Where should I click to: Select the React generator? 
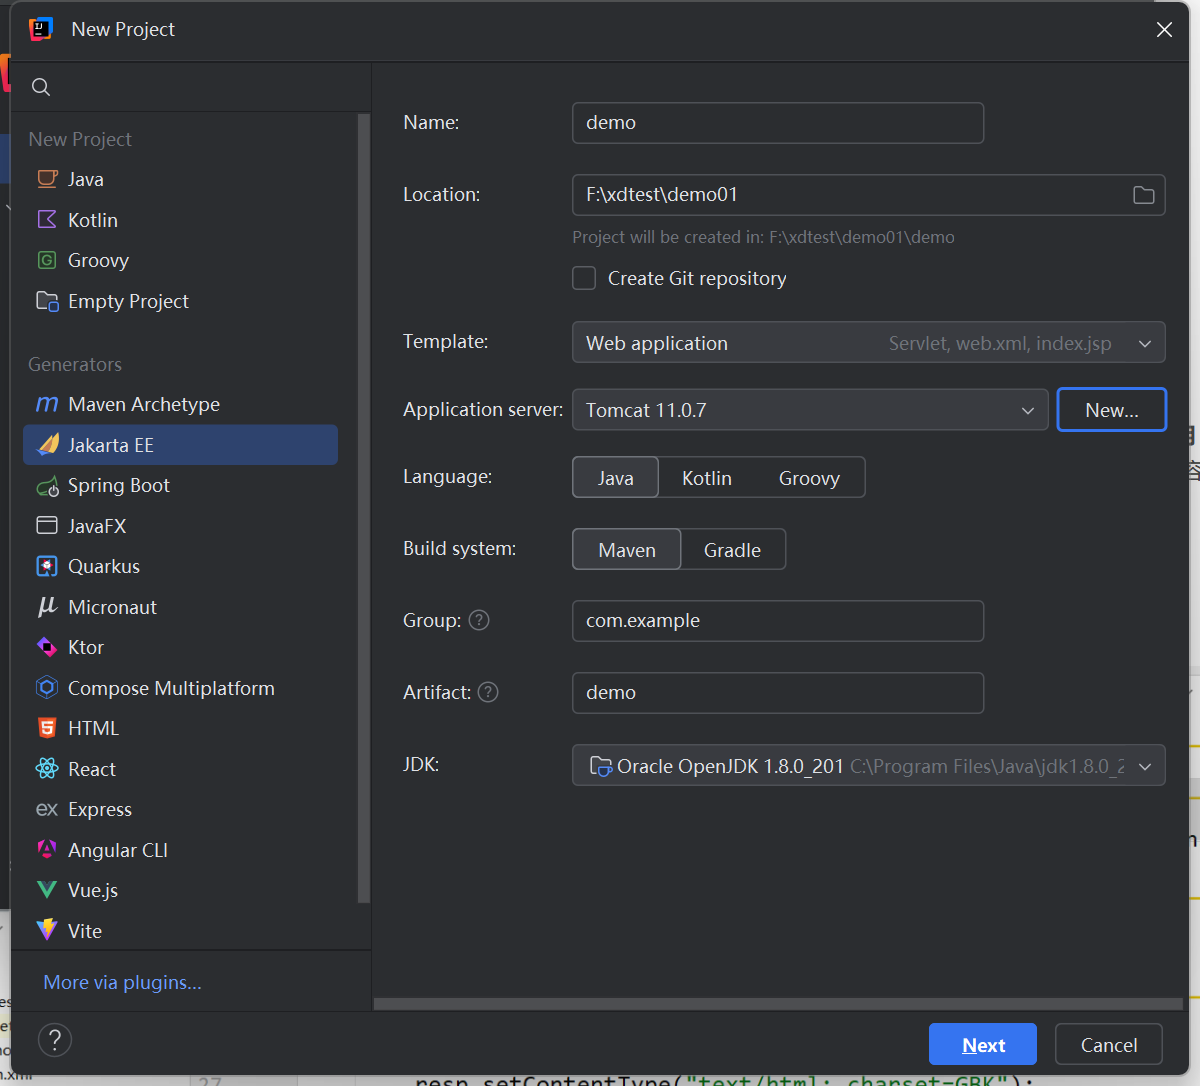pos(180,769)
